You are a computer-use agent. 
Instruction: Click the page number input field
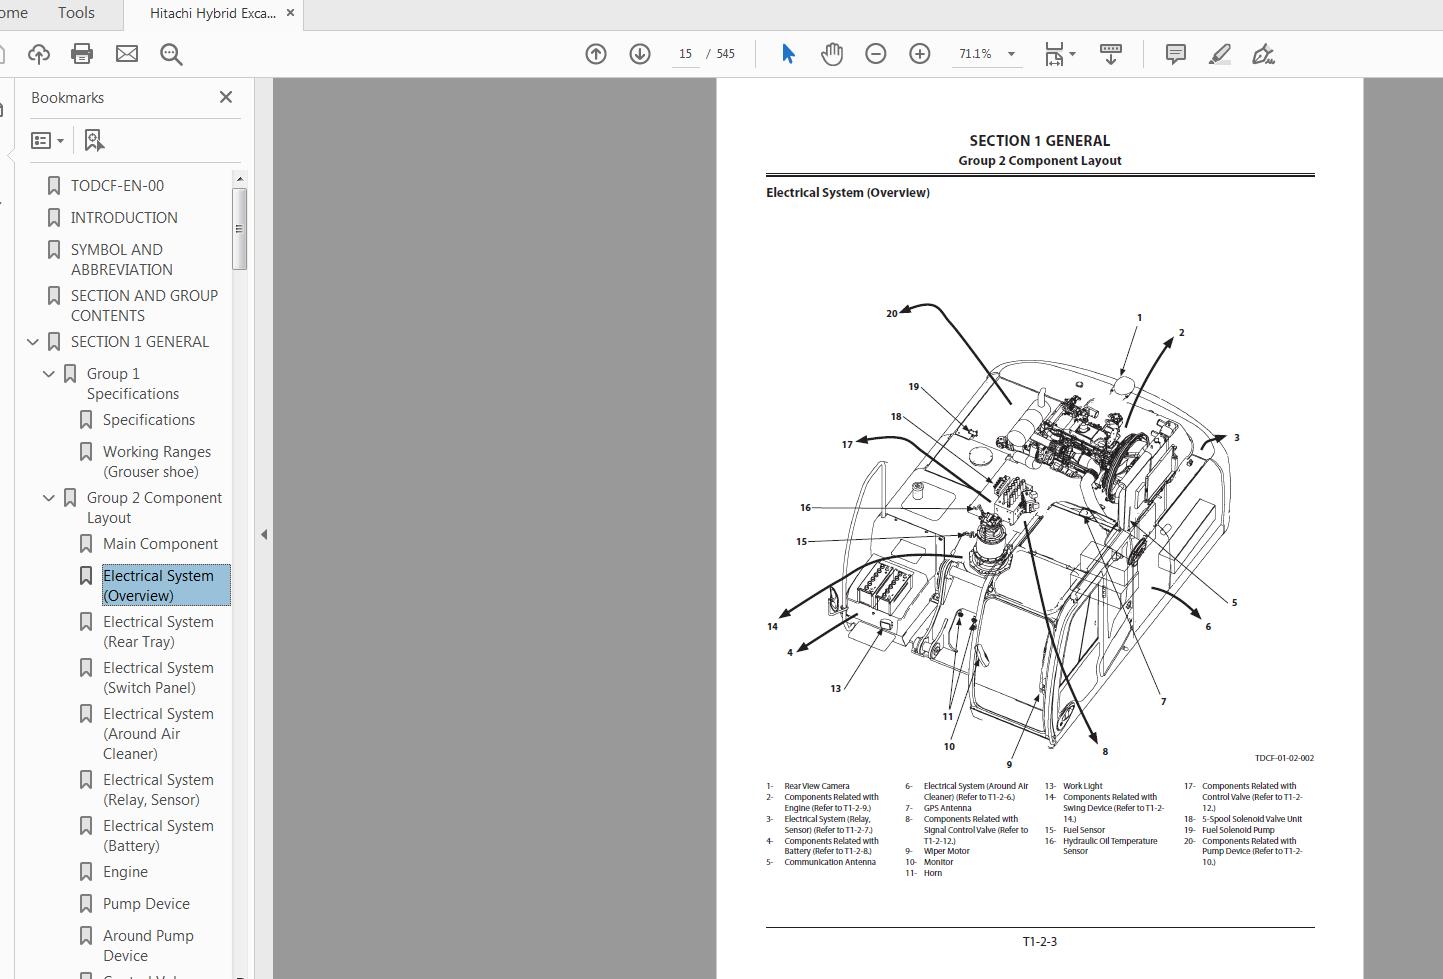click(x=685, y=54)
